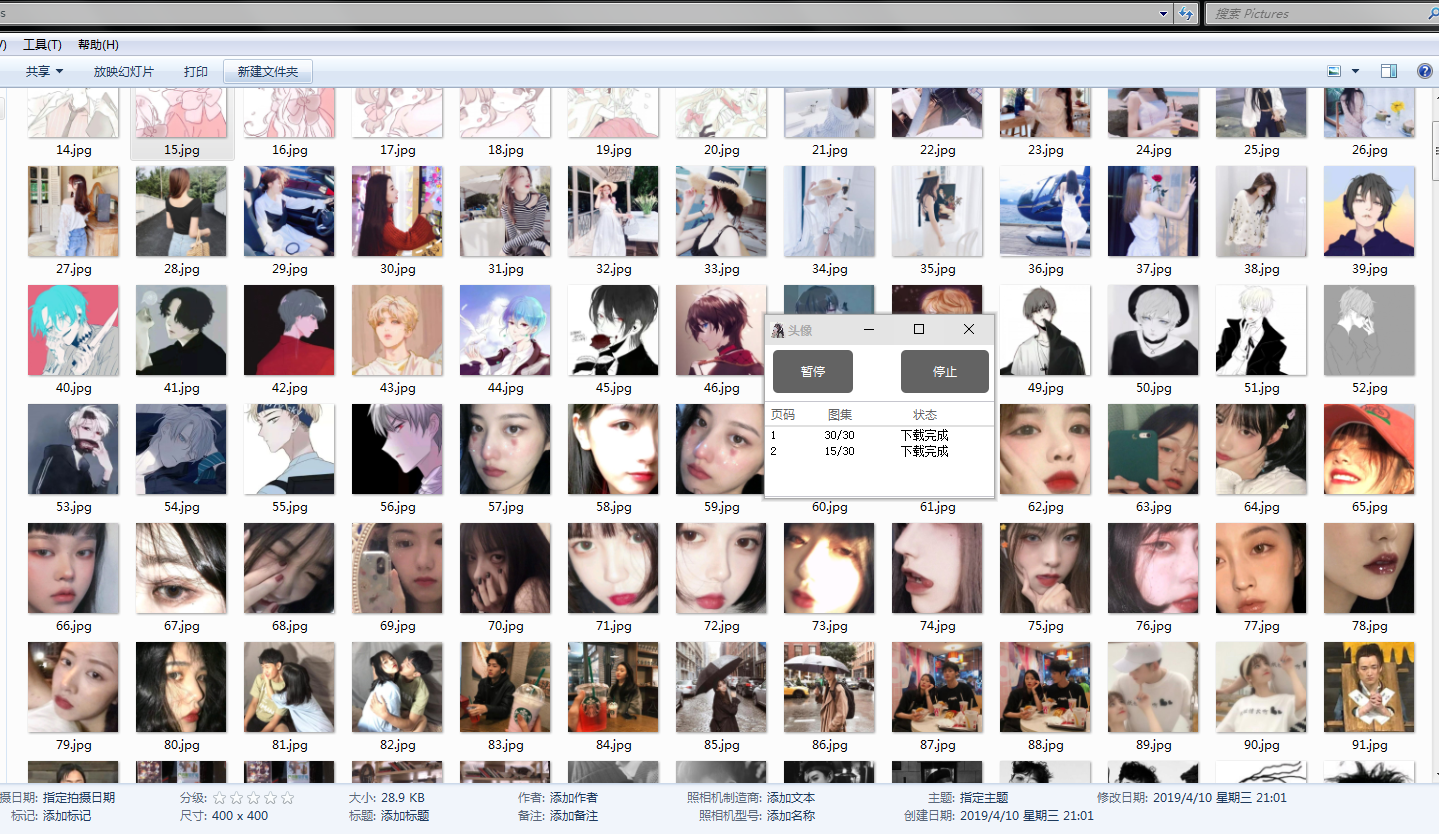The image size is (1439, 834).
Task: Click 添加名称 camera model field
Action: click(791, 816)
